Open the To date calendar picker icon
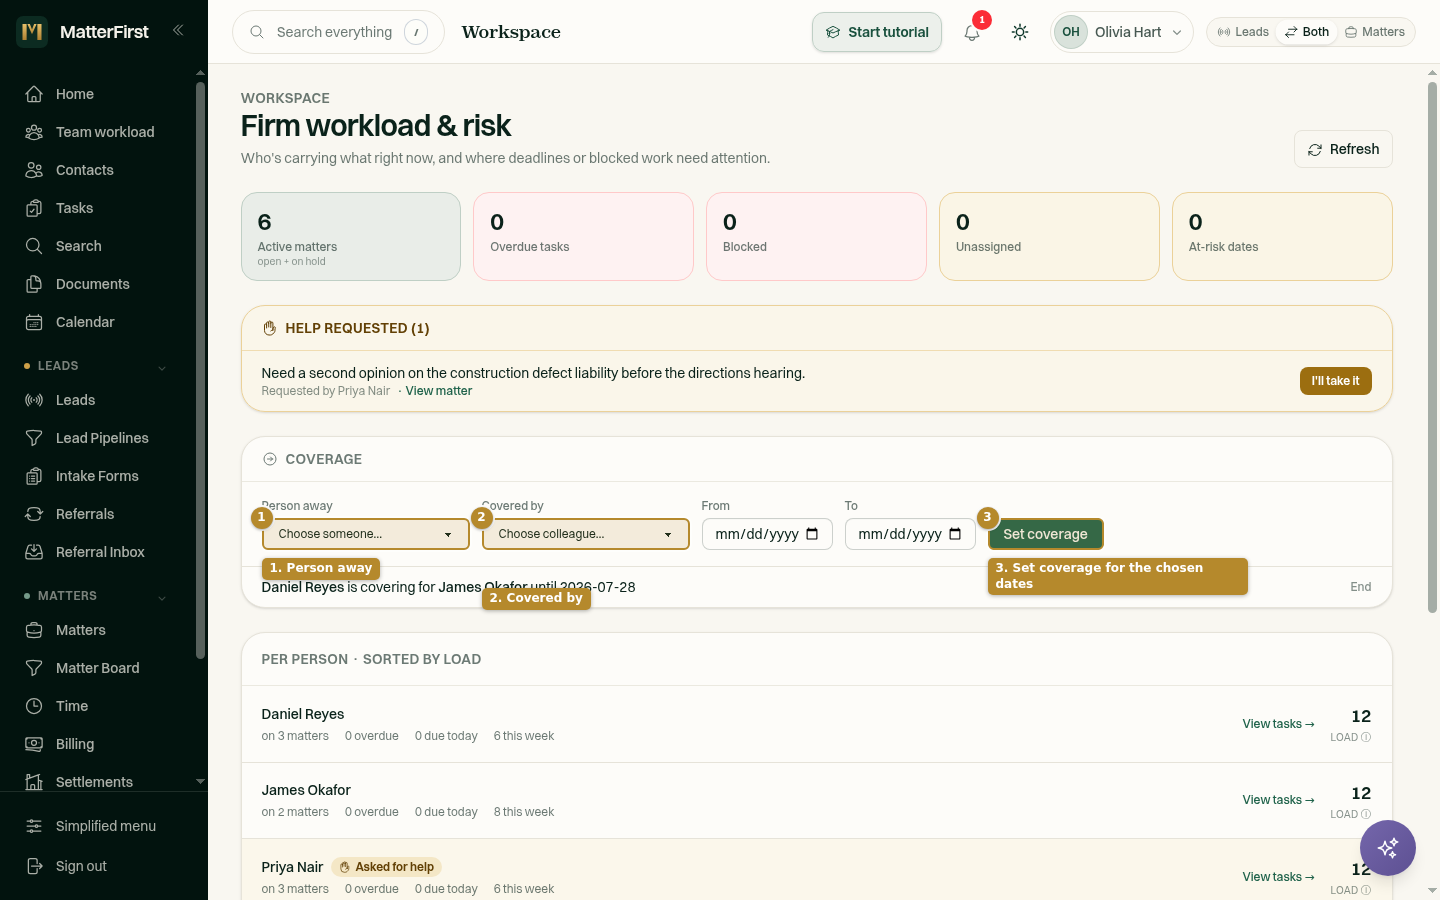The width and height of the screenshot is (1440, 900). point(955,534)
